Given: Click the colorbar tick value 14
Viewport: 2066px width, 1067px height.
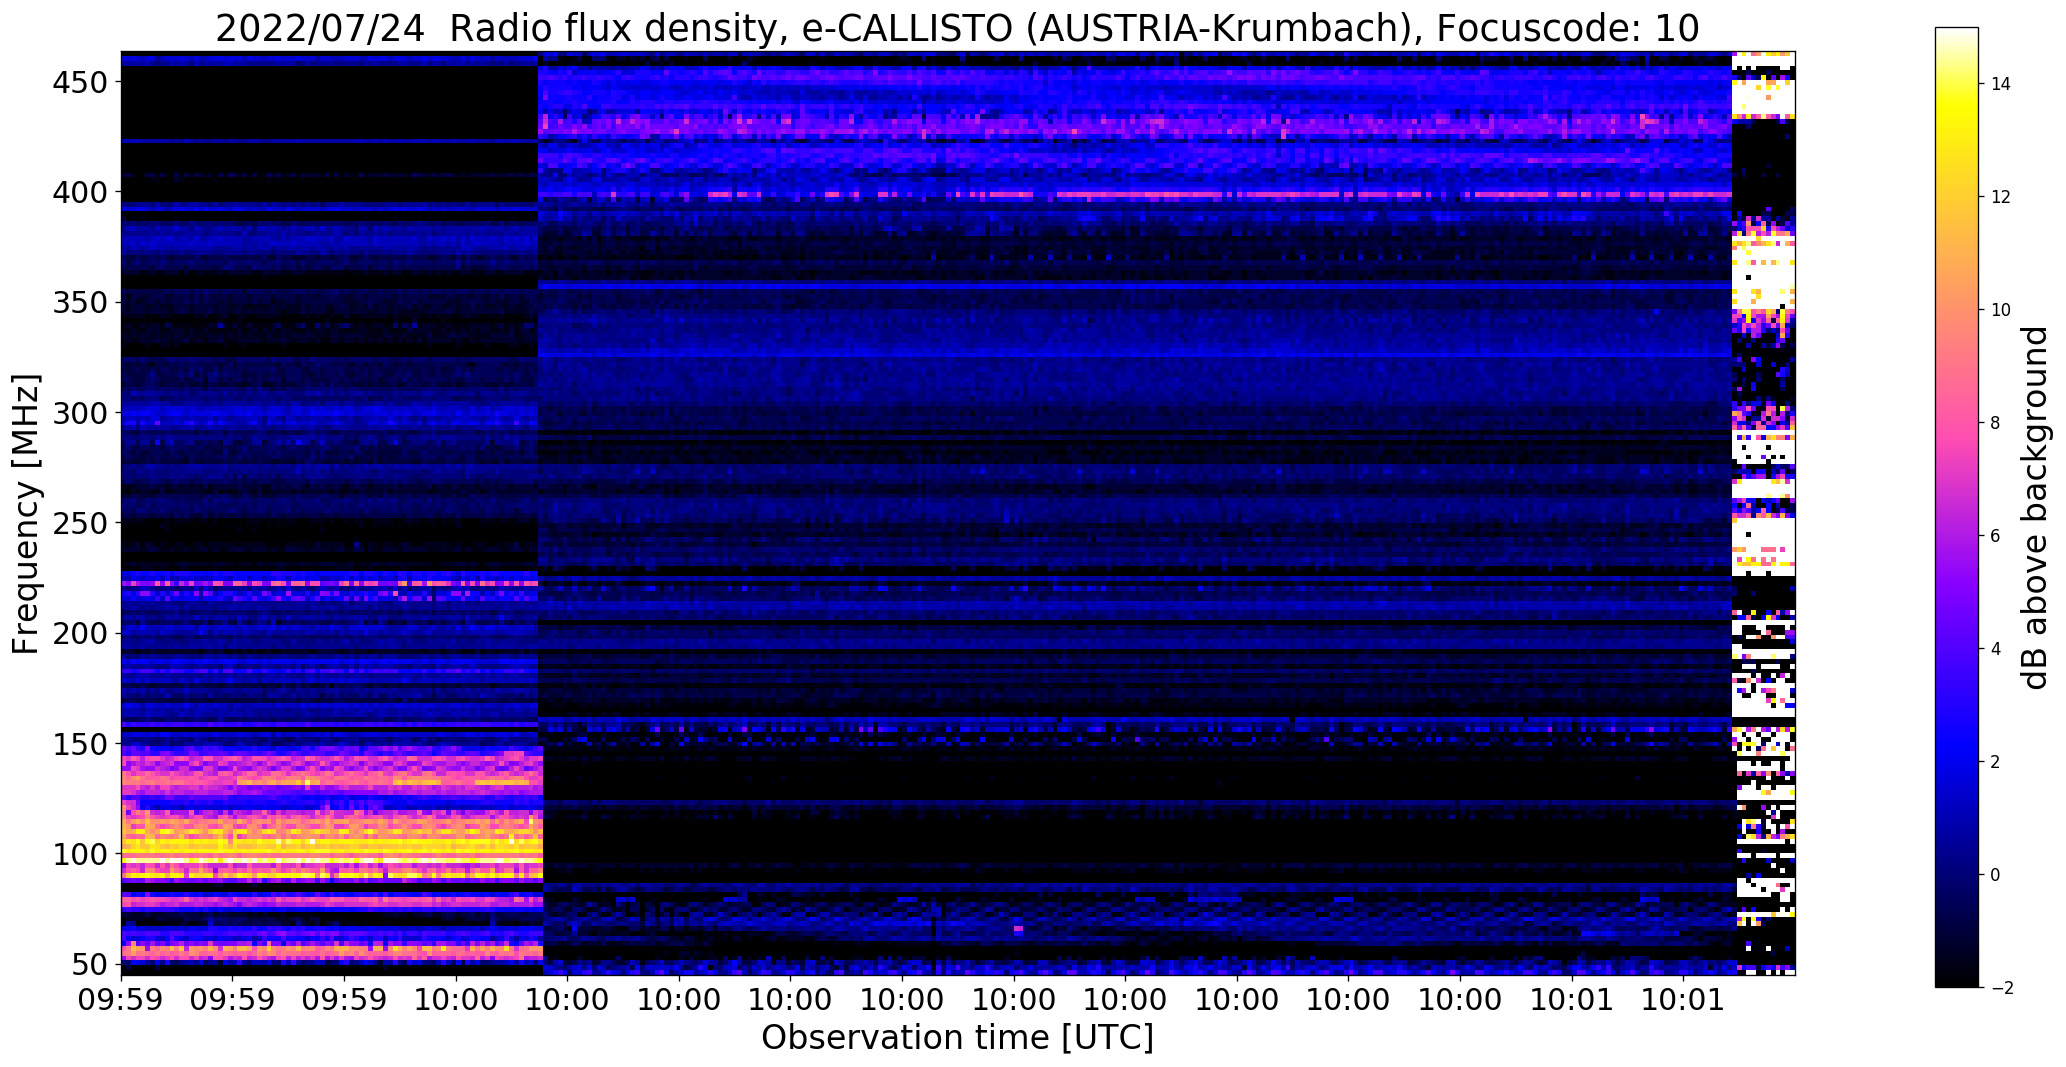Looking at the screenshot, I should tap(2001, 84).
